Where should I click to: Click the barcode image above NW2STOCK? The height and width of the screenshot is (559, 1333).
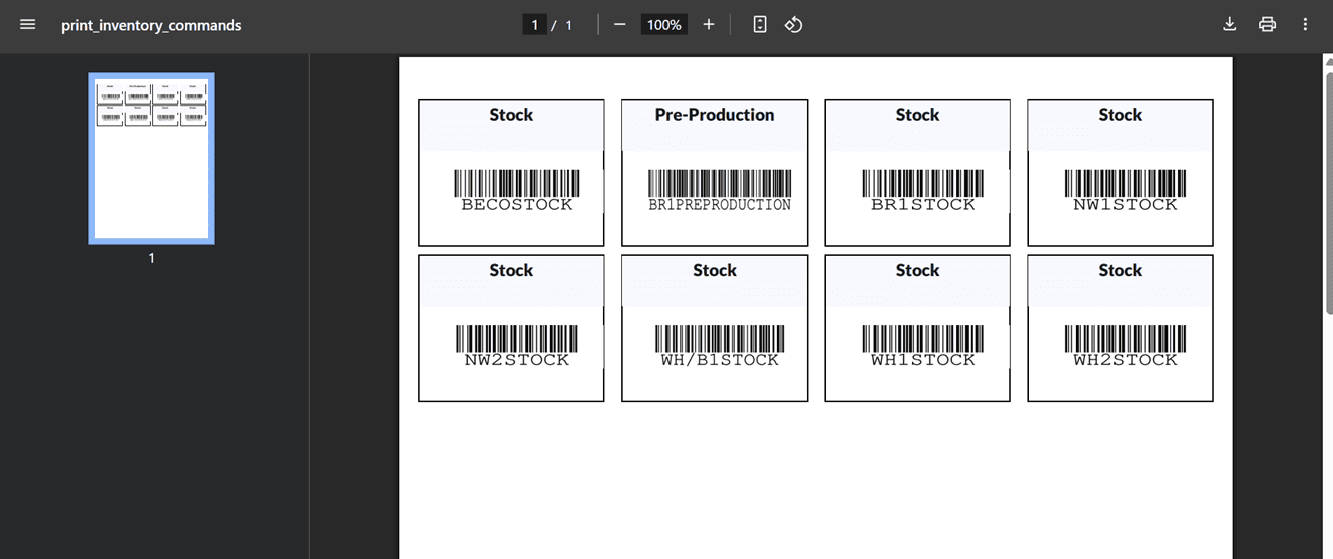pyautogui.click(x=517, y=338)
